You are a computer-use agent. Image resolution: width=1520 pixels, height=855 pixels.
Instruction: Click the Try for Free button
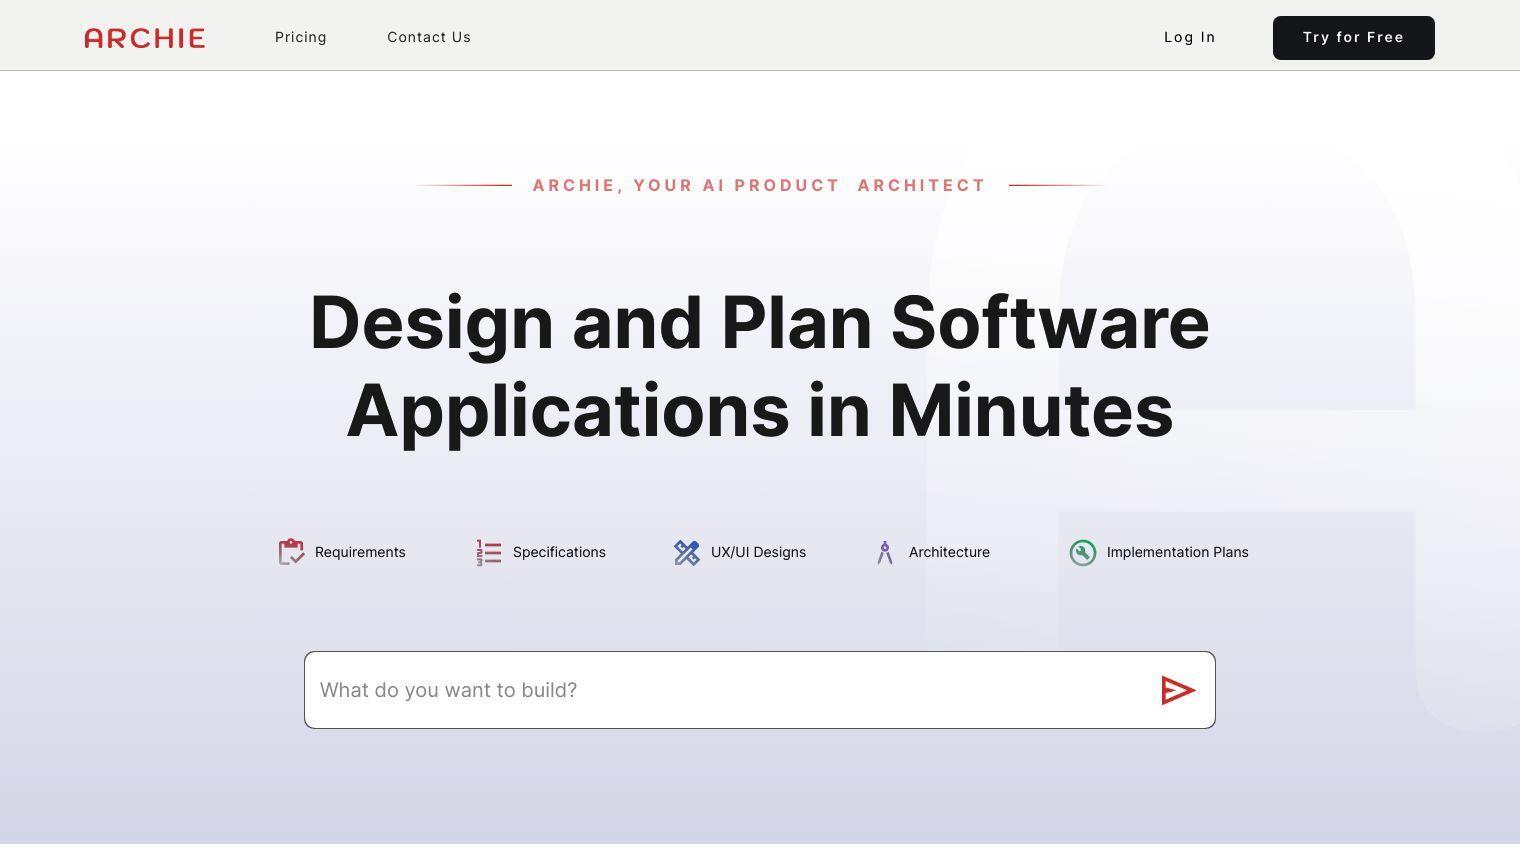click(1354, 38)
